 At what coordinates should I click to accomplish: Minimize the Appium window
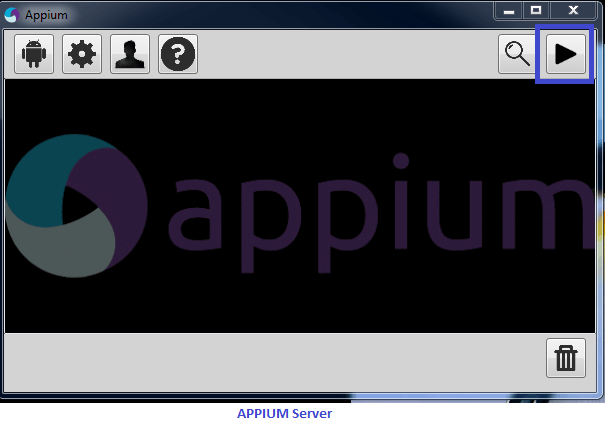(509, 10)
